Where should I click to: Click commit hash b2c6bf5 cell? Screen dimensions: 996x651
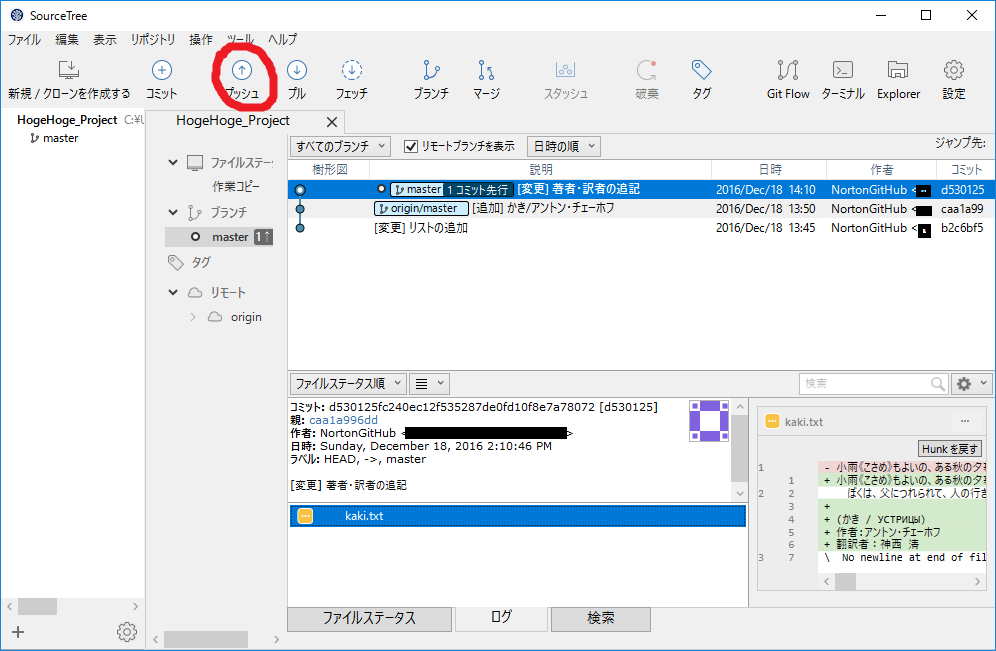tap(962, 227)
